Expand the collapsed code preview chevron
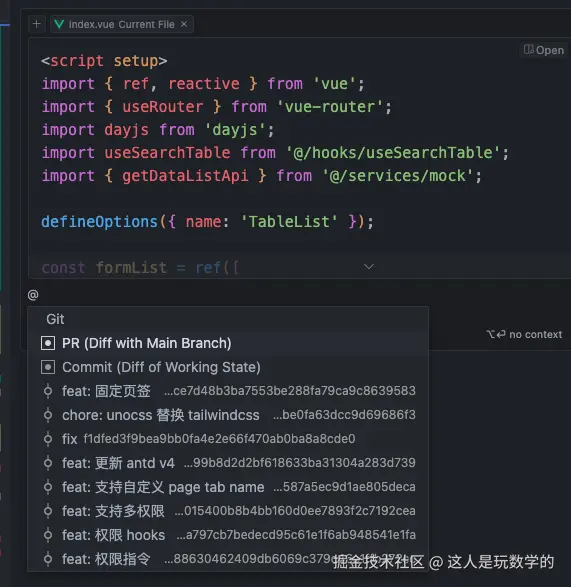 pos(369,267)
